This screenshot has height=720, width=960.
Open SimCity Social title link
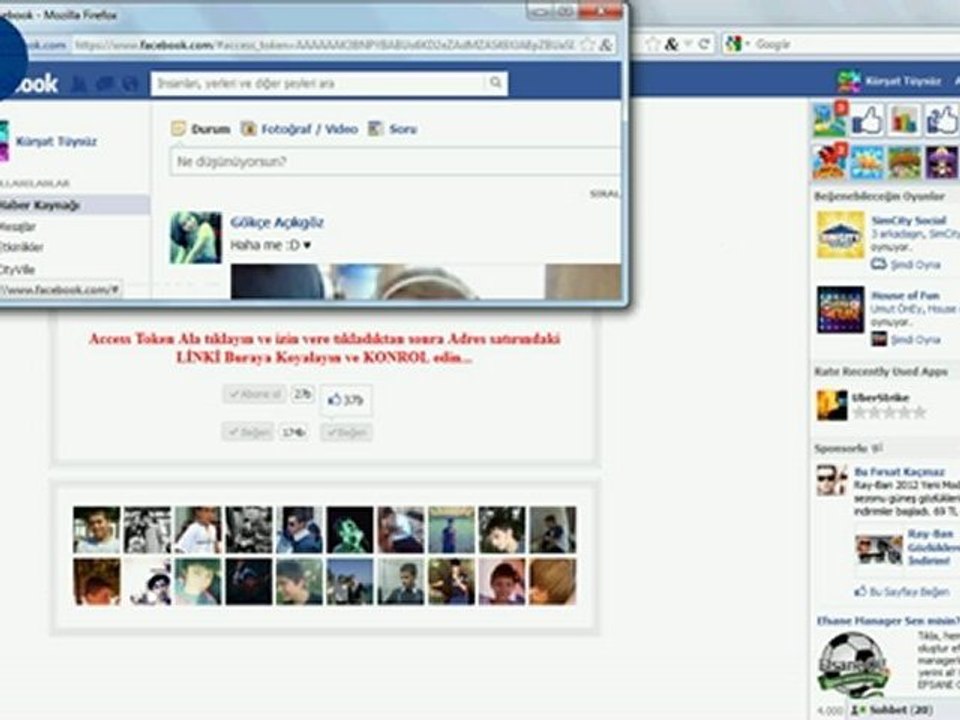click(x=909, y=220)
